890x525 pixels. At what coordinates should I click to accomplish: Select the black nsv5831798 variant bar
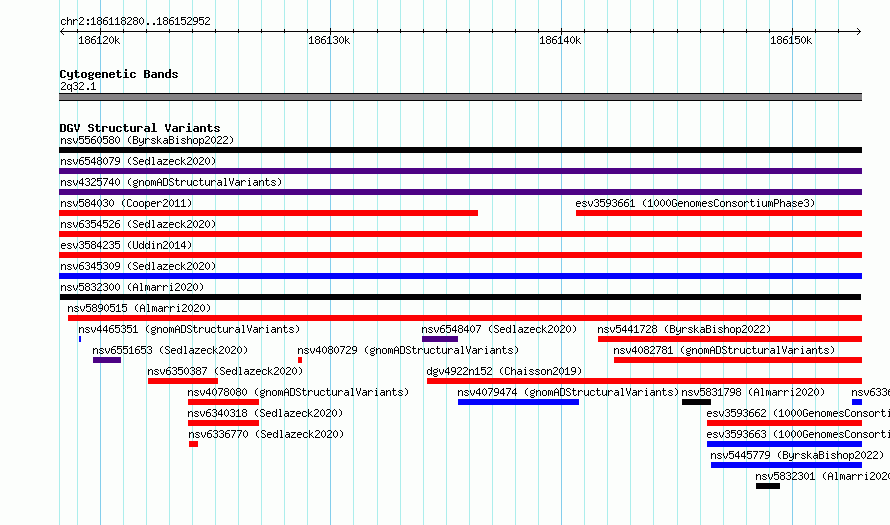[696, 402]
